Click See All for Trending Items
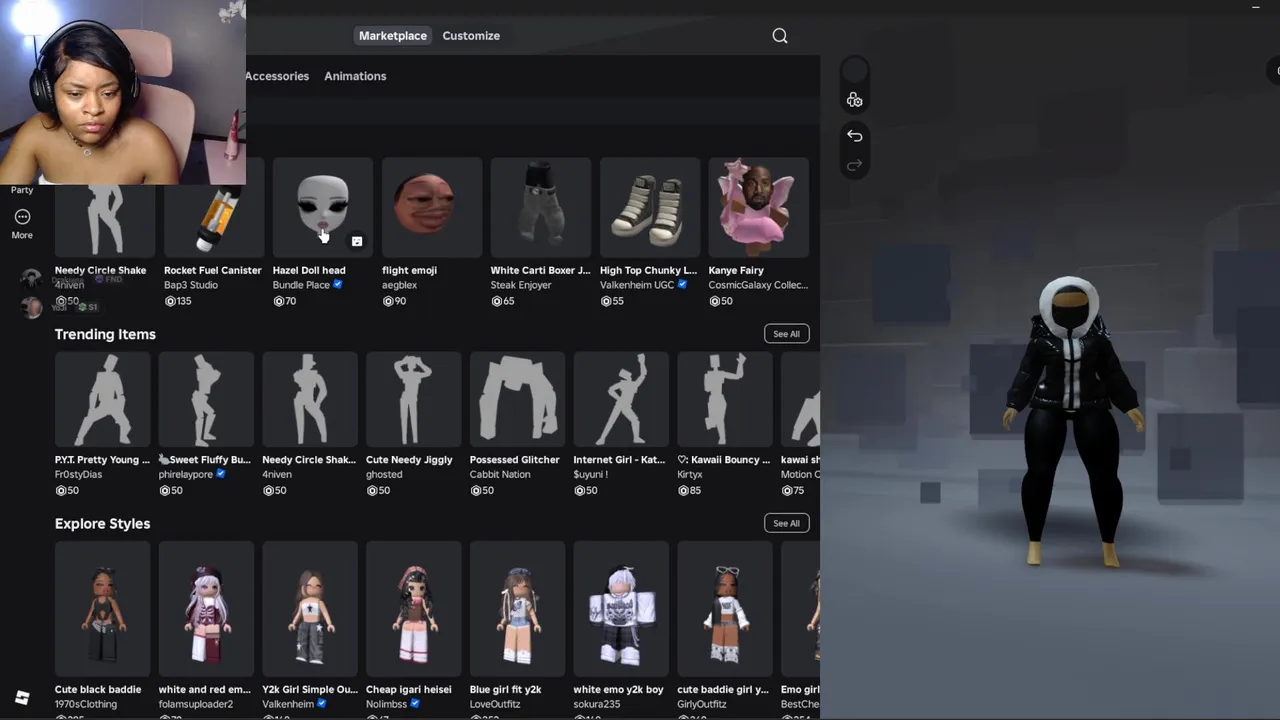This screenshot has width=1280, height=720. coord(786,334)
